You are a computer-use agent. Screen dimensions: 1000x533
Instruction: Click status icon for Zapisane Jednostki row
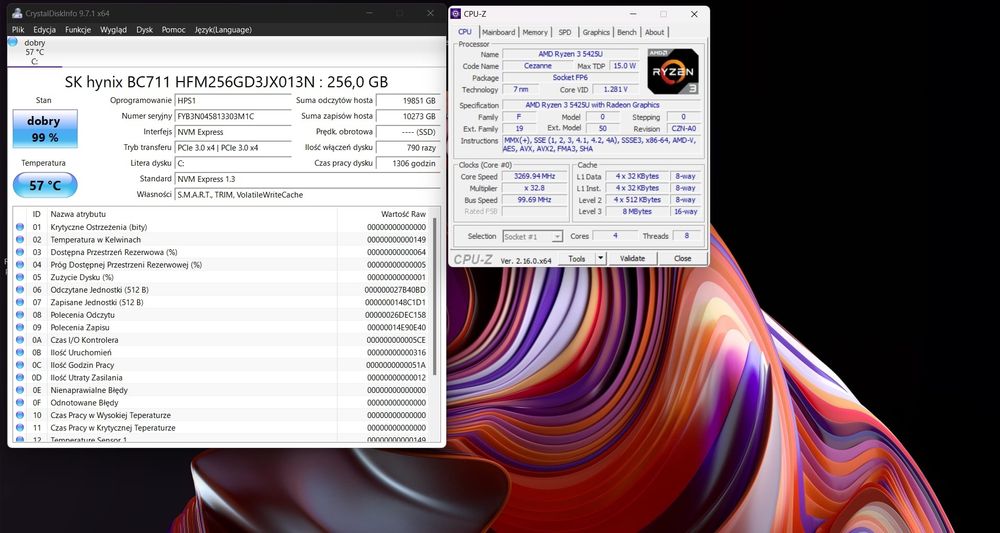(x=20, y=302)
